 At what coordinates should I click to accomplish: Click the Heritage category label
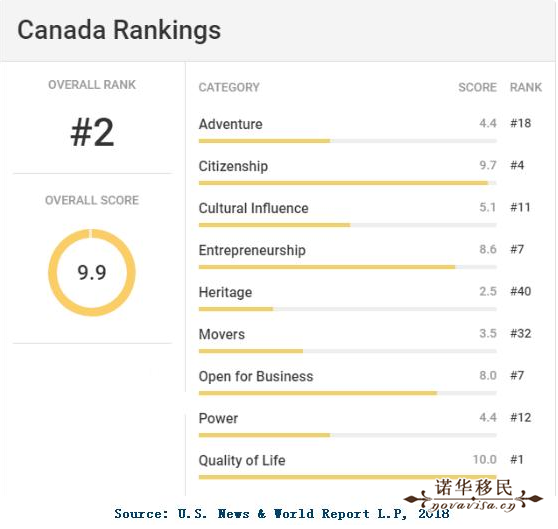click(x=225, y=292)
